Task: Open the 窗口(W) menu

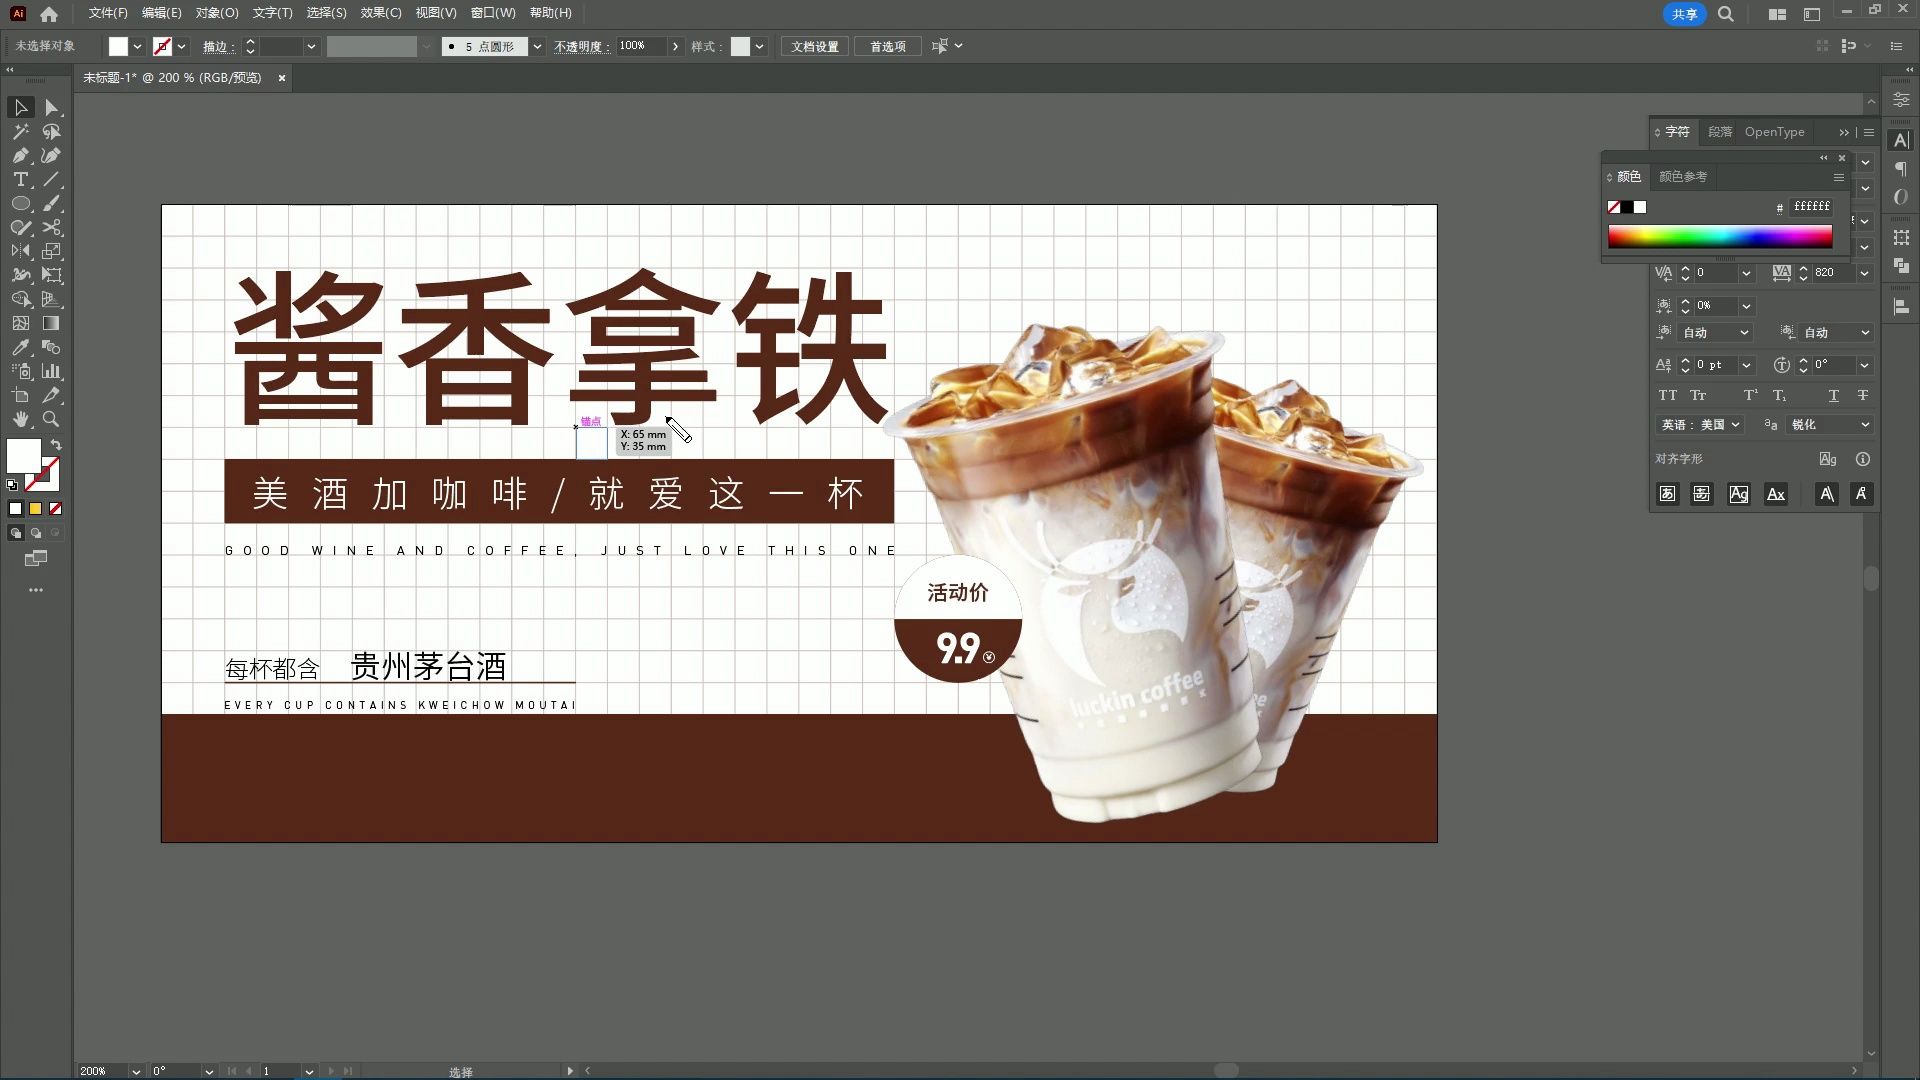Action: click(x=493, y=13)
